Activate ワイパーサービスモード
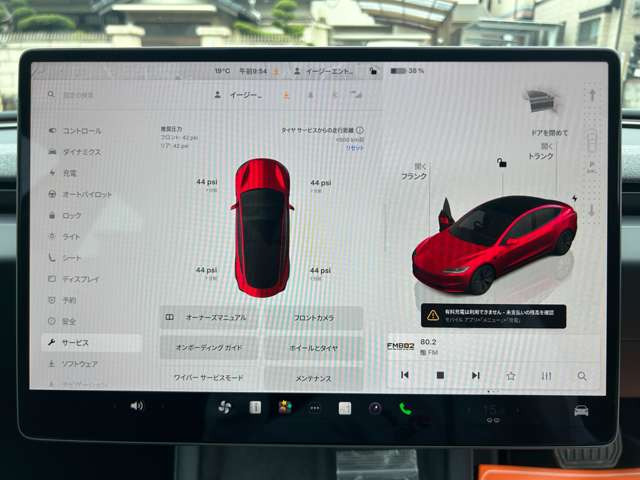The image size is (640, 480). [x=209, y=378]
